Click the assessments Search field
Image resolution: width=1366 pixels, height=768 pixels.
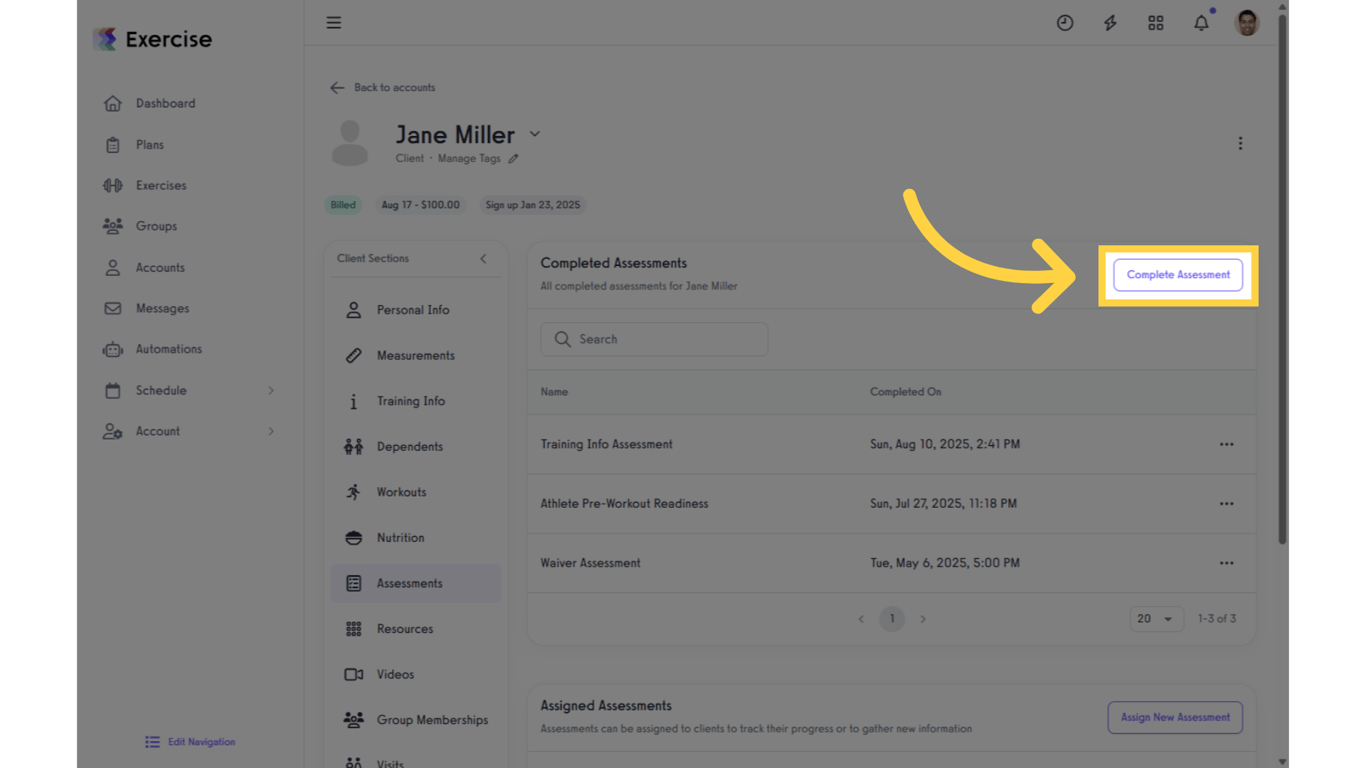pyautogui.click(x=655, y=340)
